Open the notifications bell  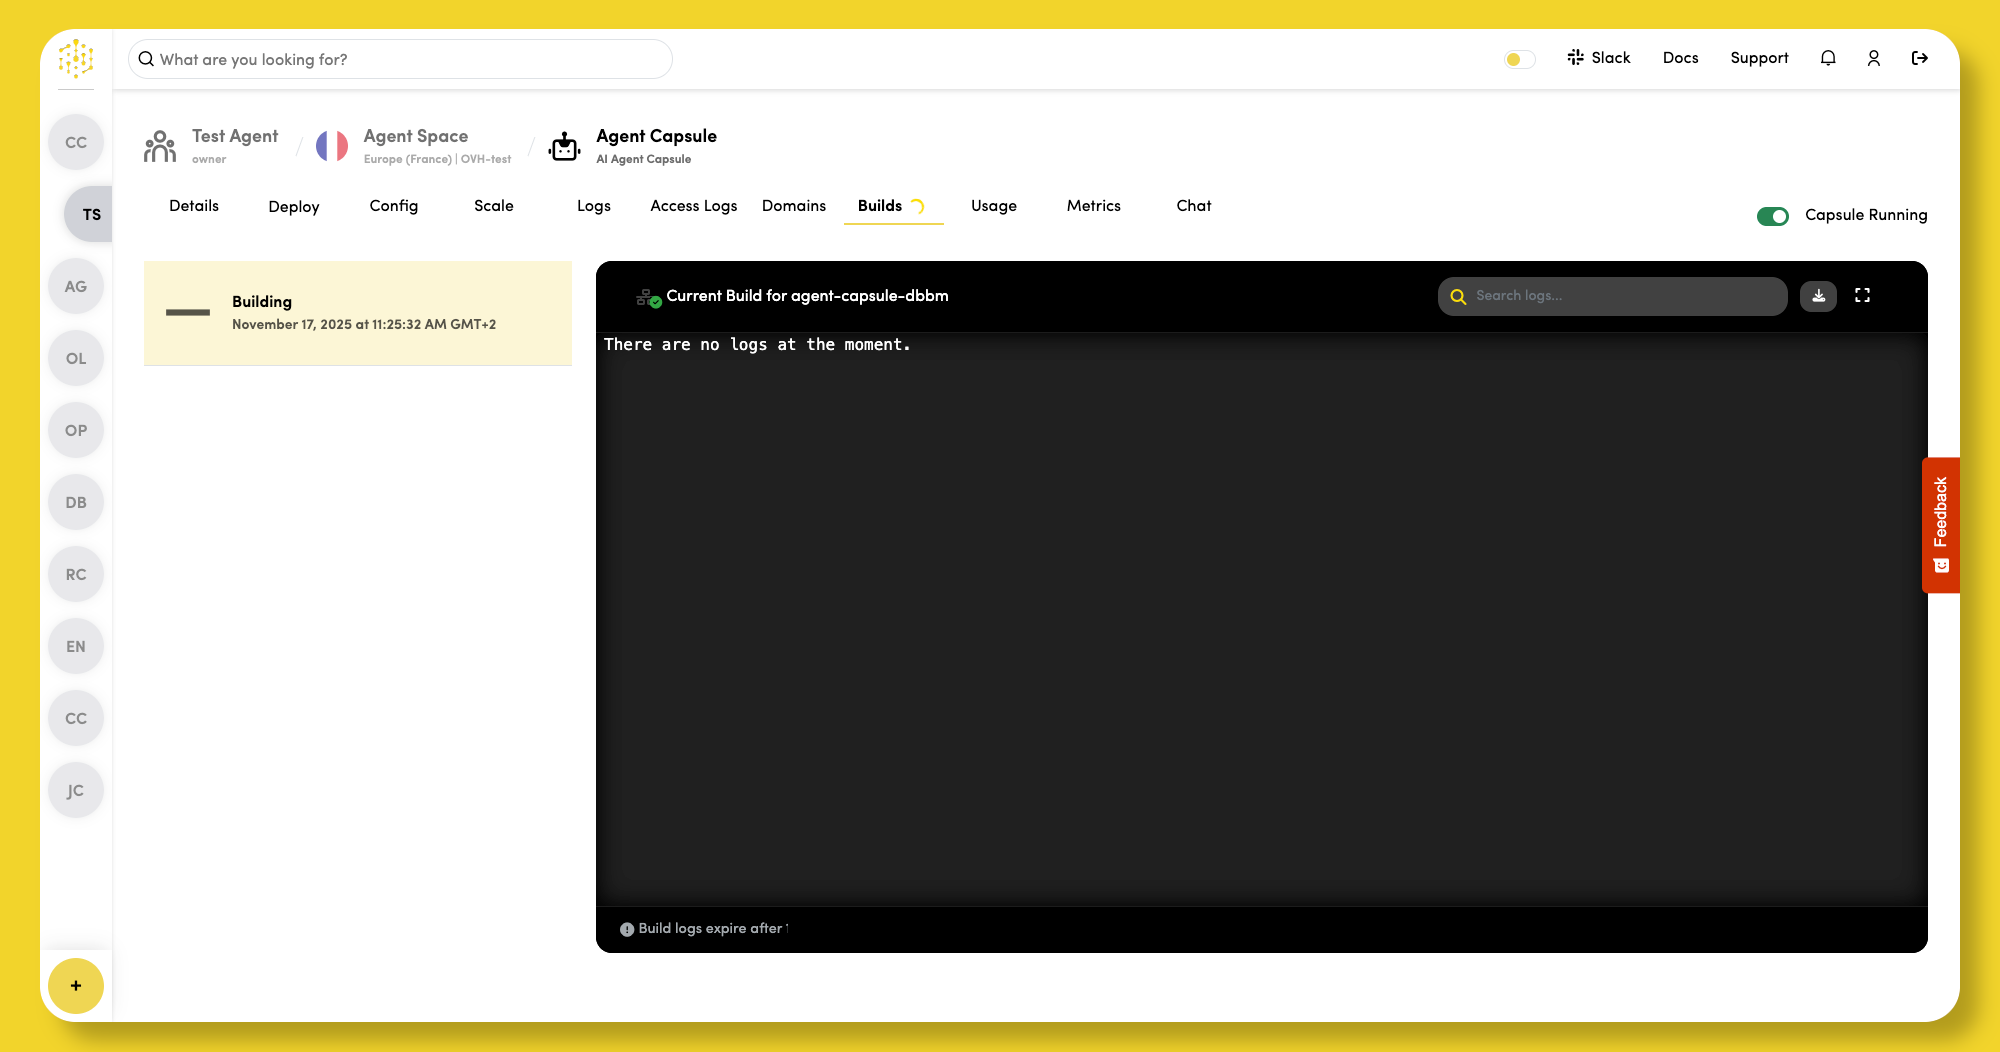click(1827, 58)
